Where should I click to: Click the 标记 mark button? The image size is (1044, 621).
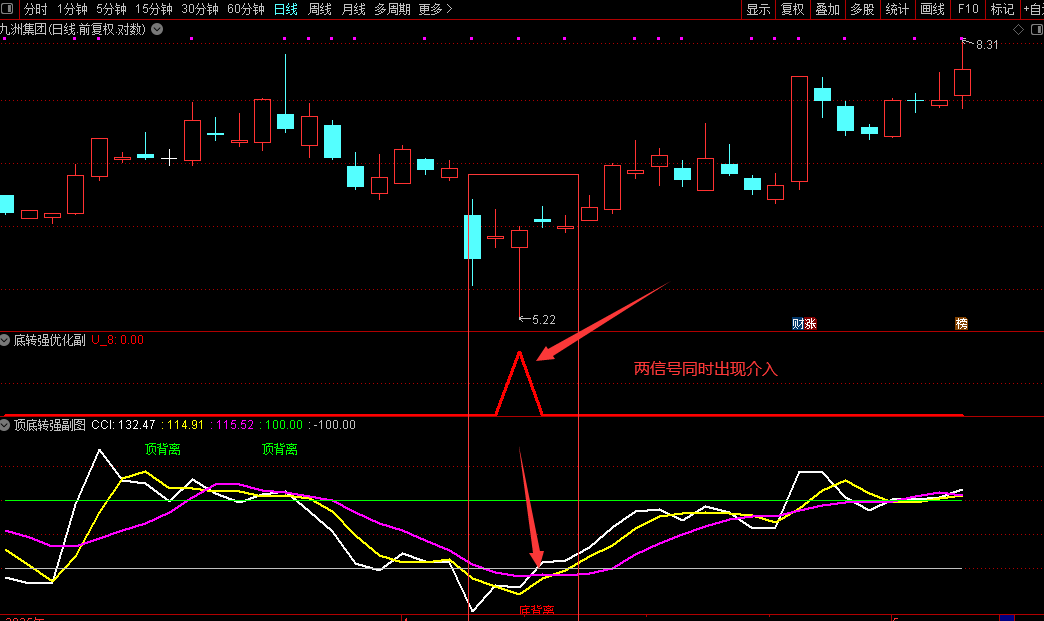click(1002, 9)
